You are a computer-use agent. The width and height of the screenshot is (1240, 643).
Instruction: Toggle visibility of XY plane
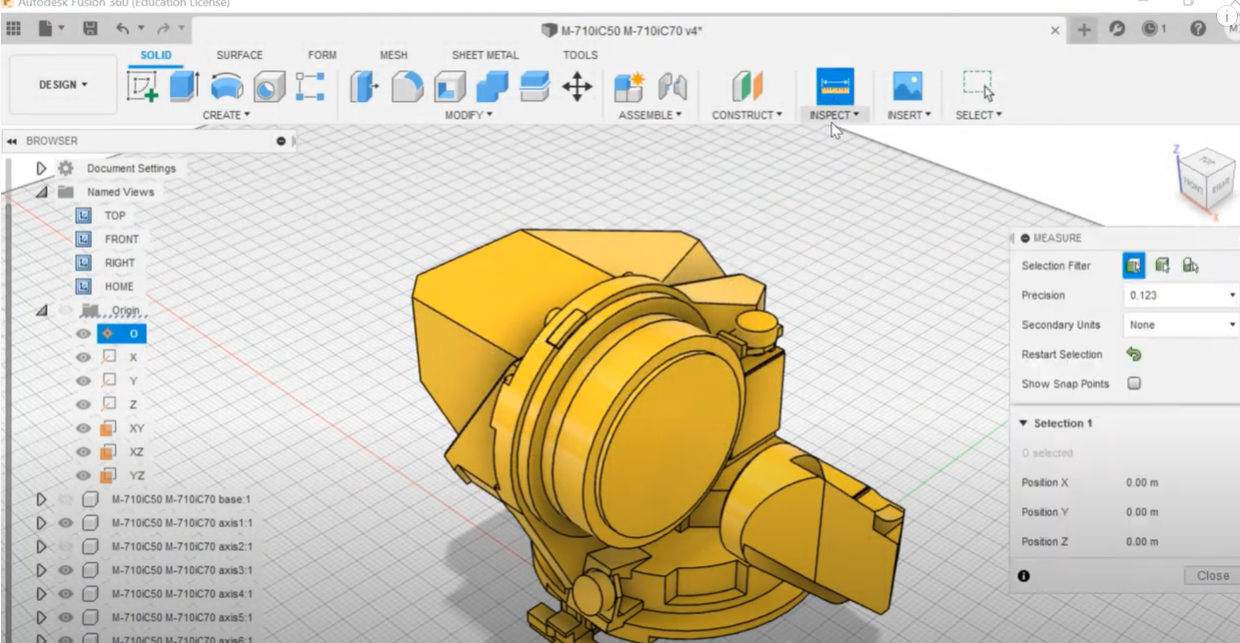click(84, 428)
